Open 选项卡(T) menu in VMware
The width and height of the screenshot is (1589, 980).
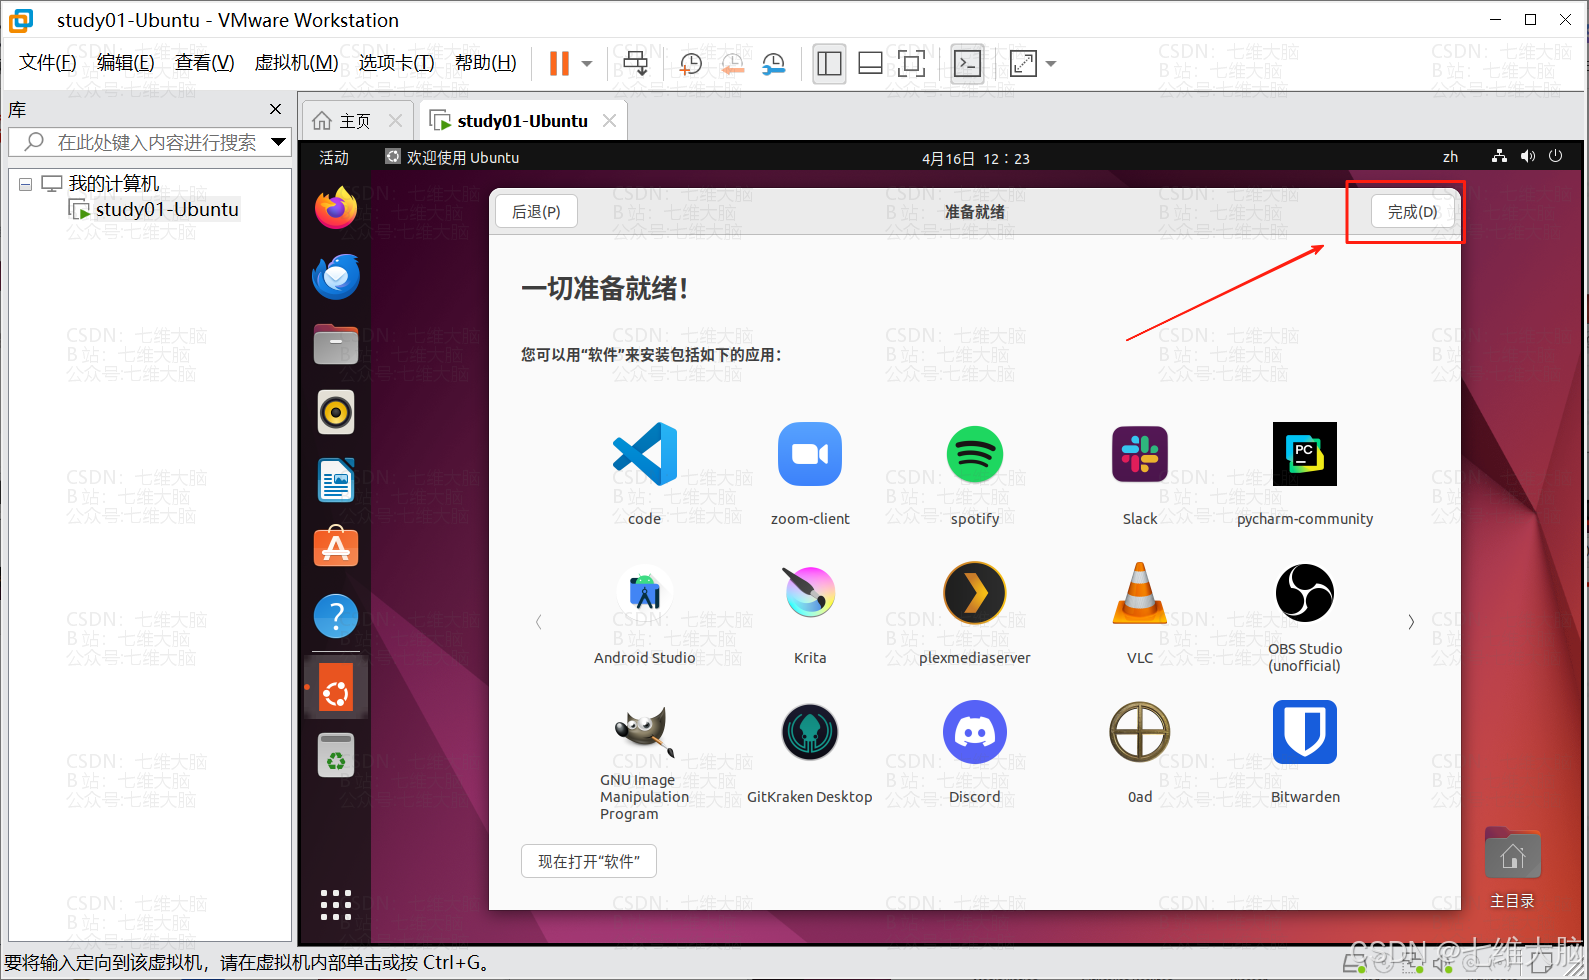click(x=396, y=63)
